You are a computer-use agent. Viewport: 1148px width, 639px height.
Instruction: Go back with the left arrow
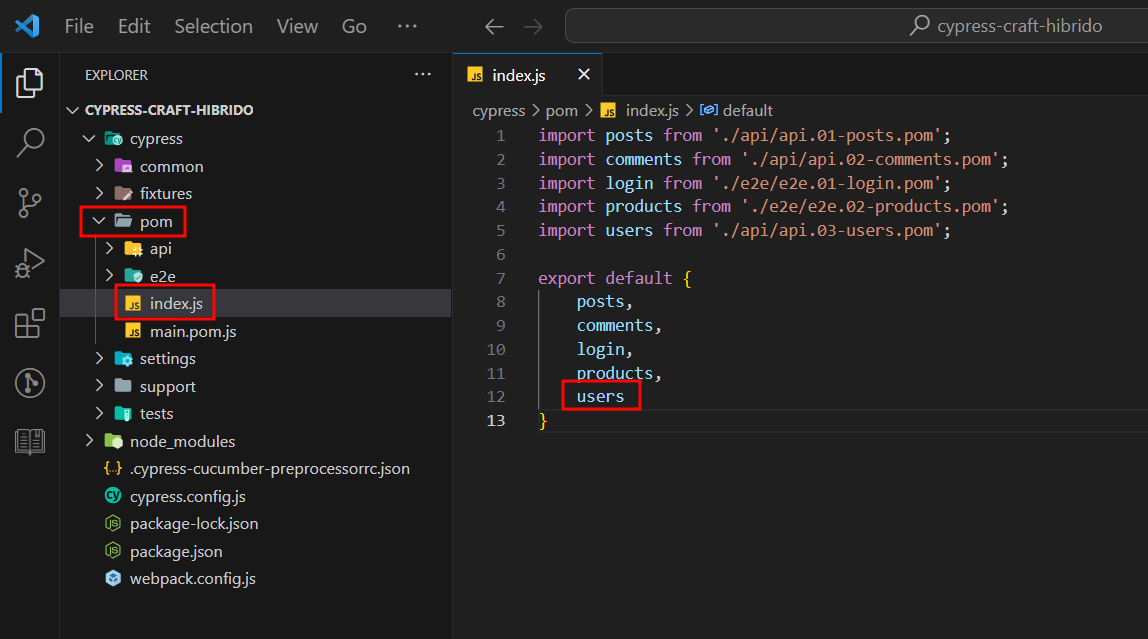click(494, 27)
